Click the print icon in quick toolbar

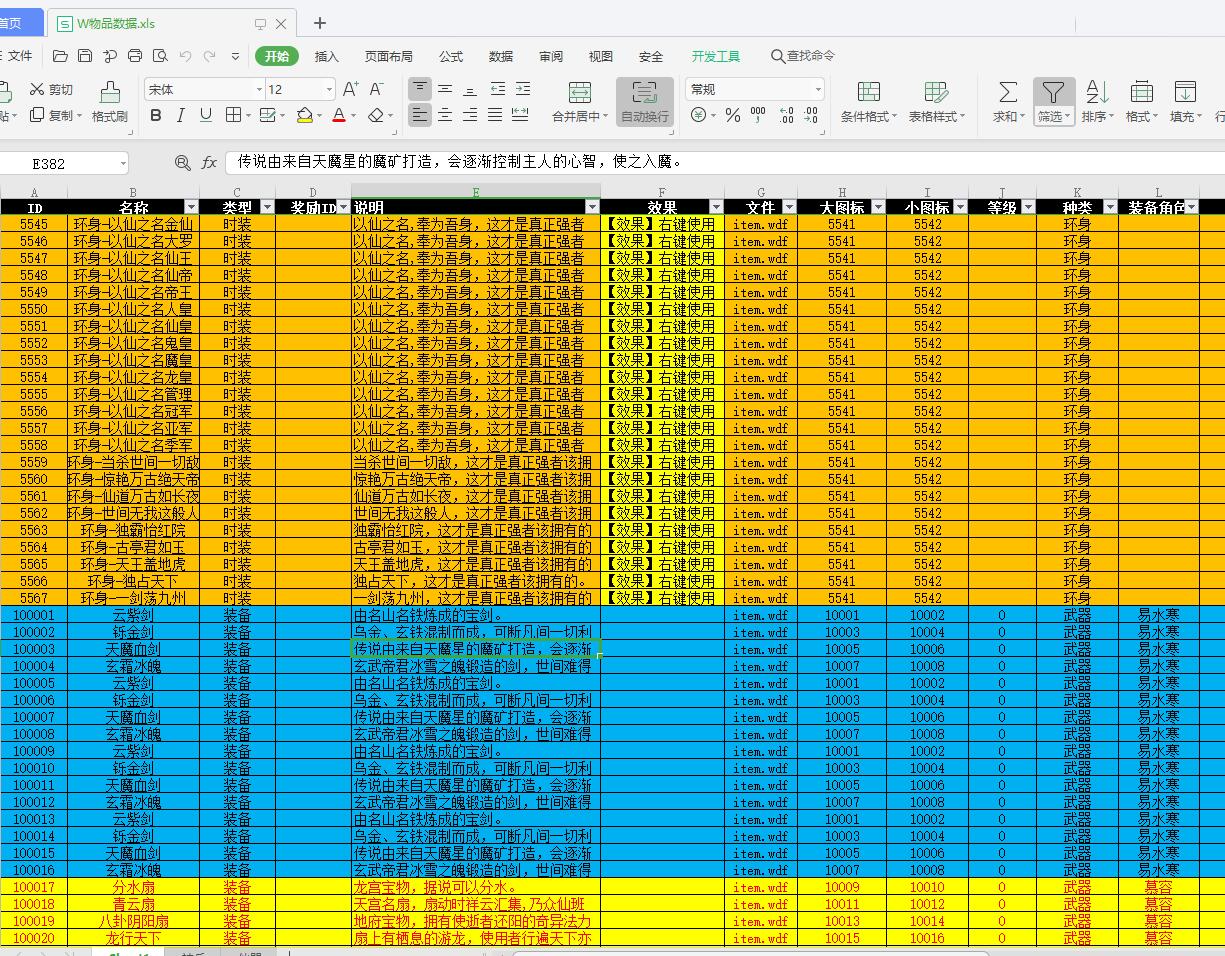(x=134, y=56)
